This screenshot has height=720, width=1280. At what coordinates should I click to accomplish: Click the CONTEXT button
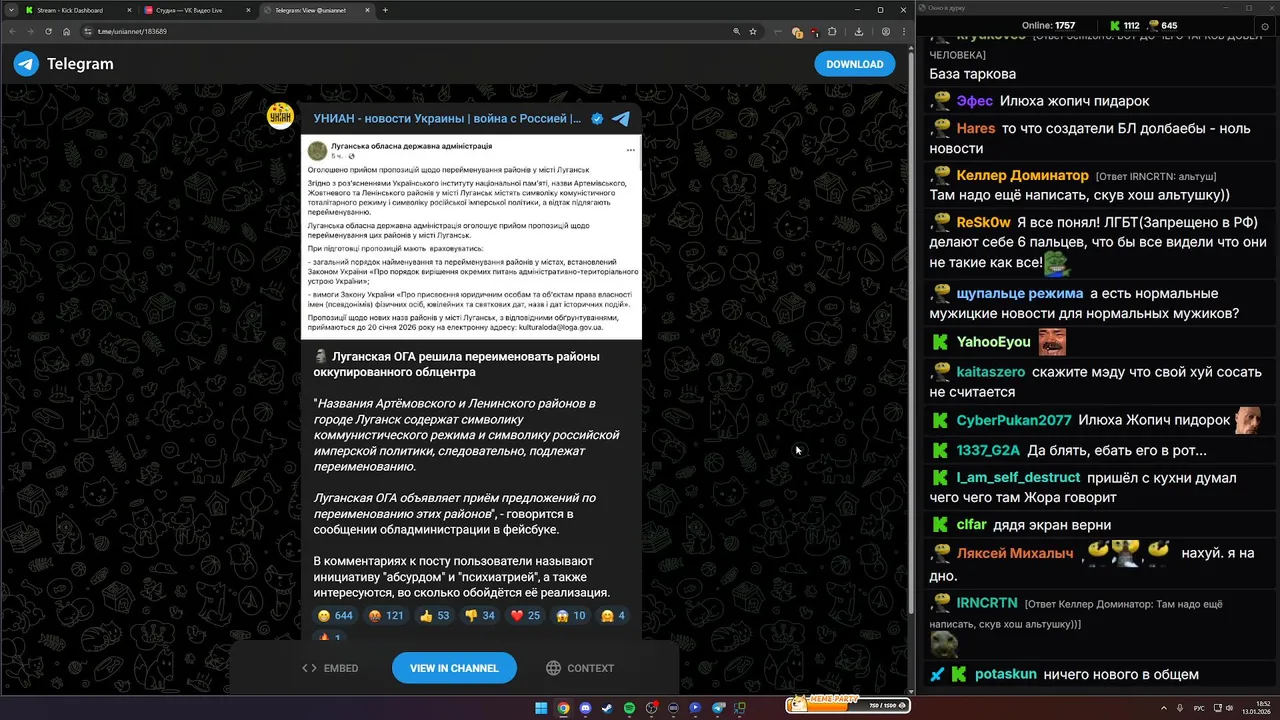[x=580, y=668]
